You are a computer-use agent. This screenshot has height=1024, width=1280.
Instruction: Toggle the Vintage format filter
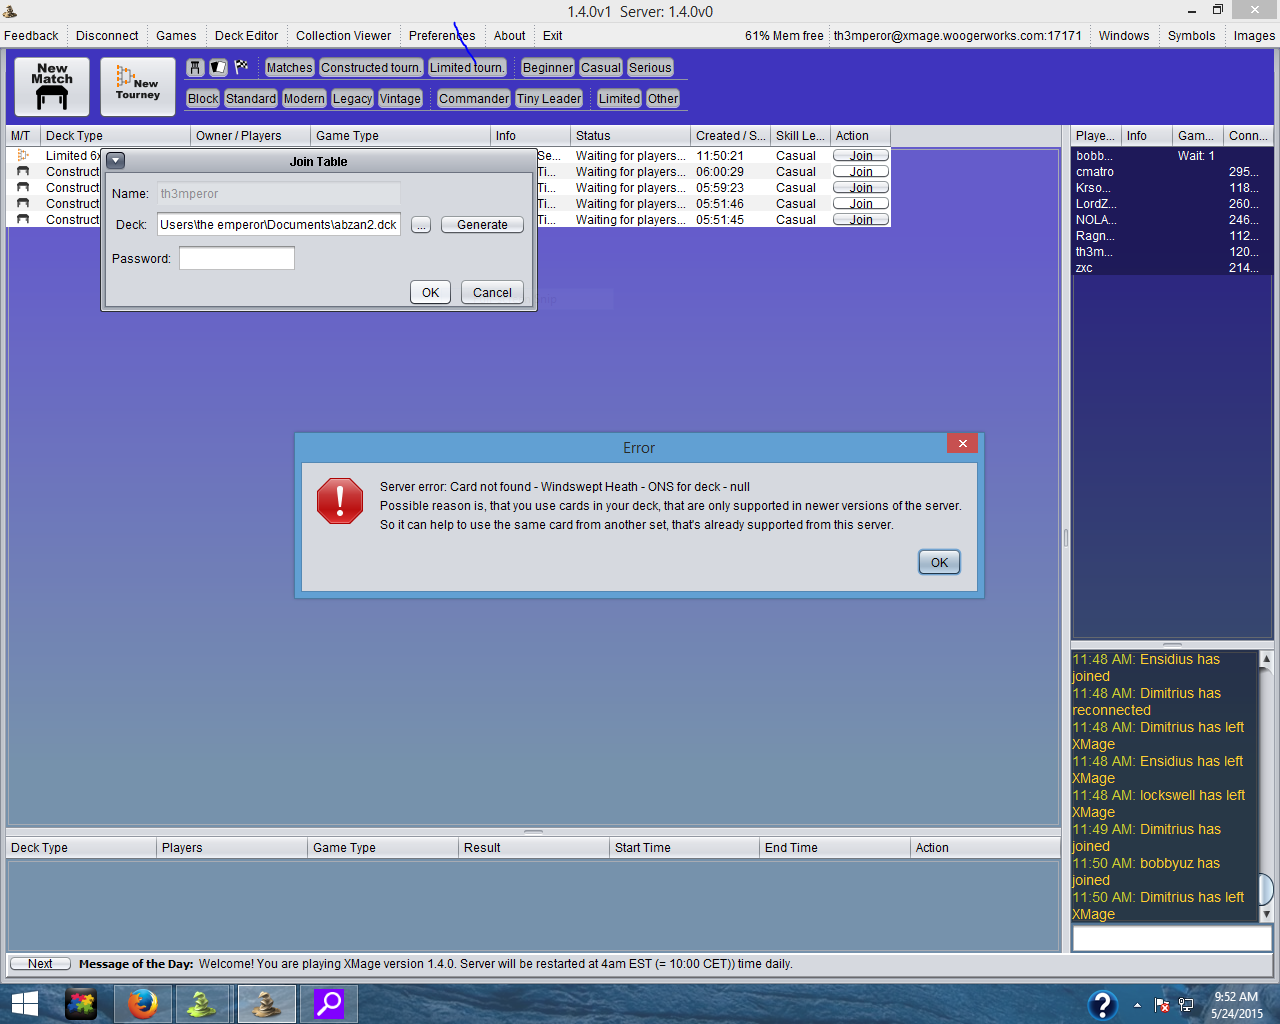coord(400,99)
